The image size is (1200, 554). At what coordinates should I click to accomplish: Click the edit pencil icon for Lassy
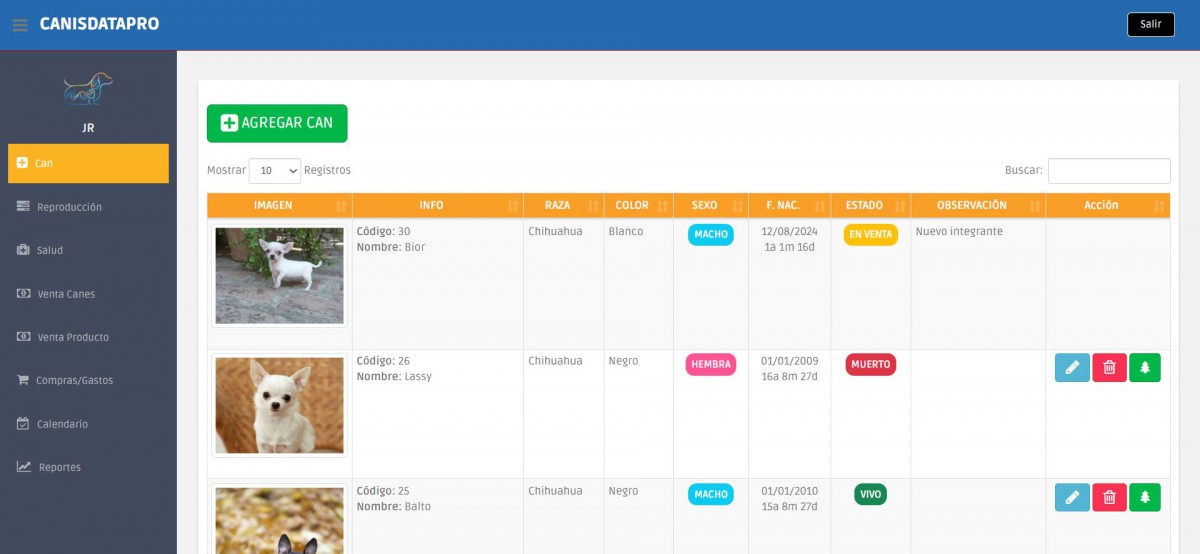(1072, 368)
